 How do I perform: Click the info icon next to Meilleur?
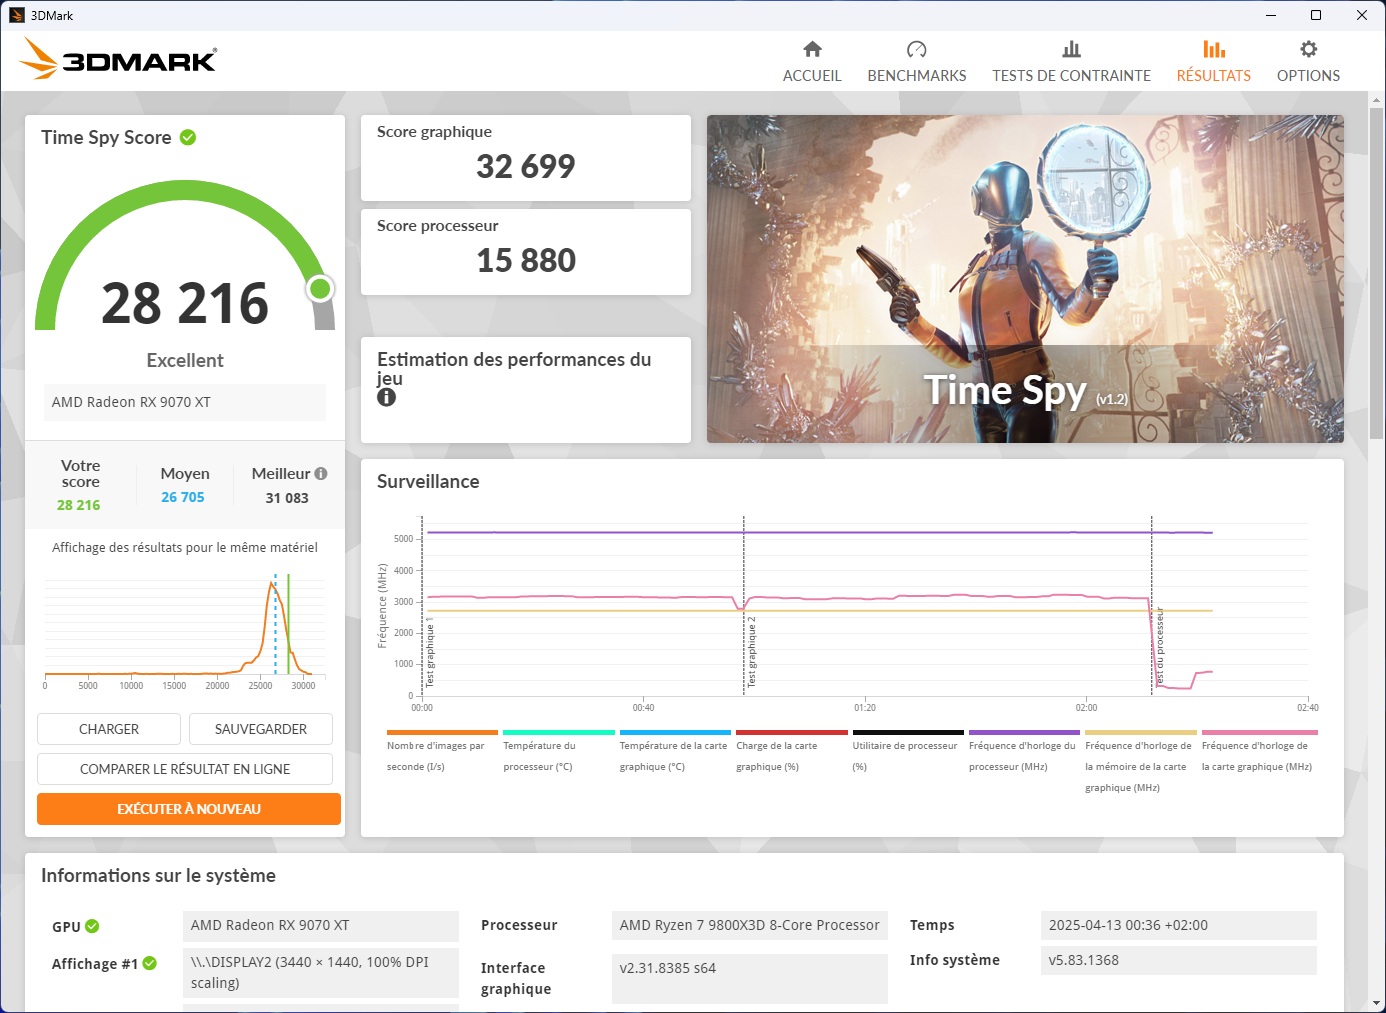(x=321, y=474)
